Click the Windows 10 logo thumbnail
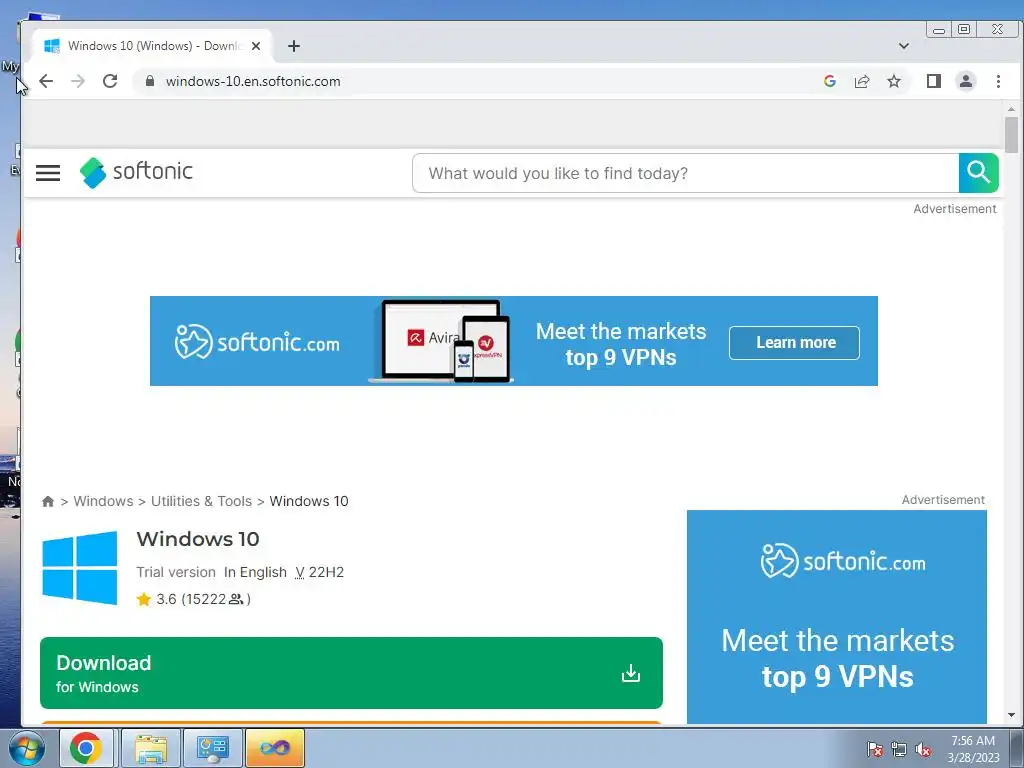Viewport: 1024px width, 768px height. click(80, 568)
